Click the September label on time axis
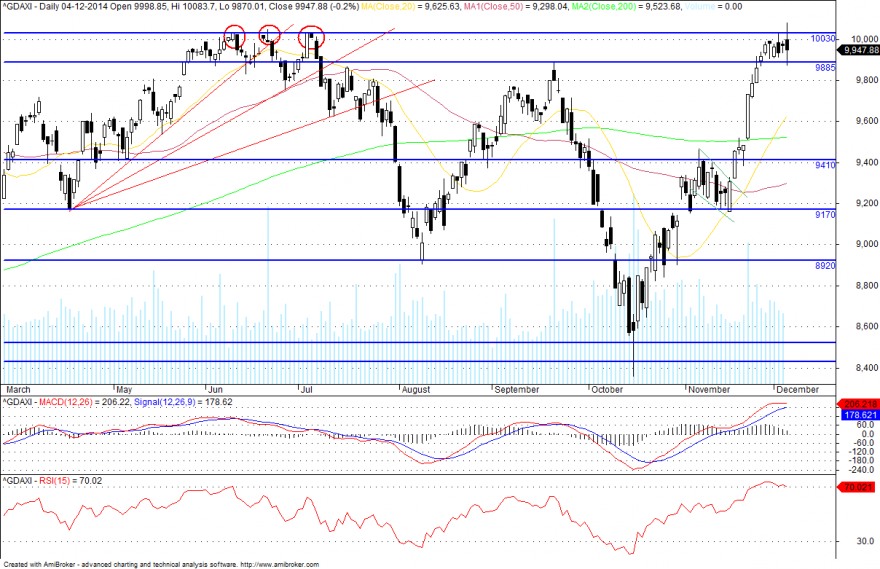The image size is (880, 569). [x=516, y=389]
